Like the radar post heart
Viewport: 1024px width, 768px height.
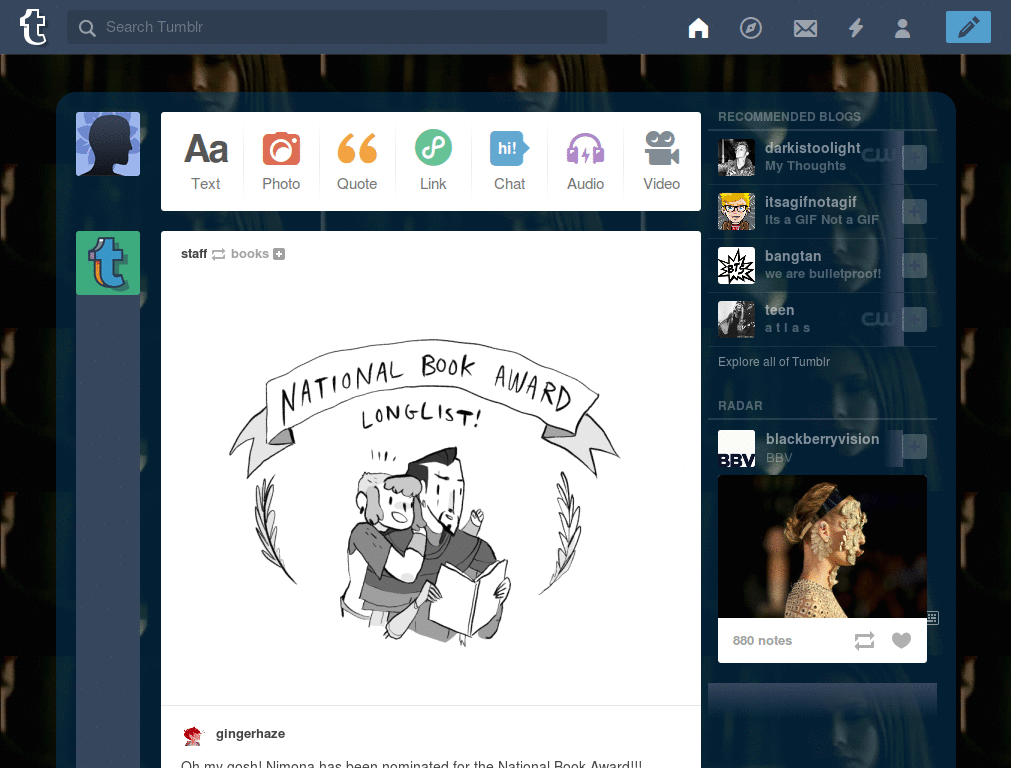(901, 641)
